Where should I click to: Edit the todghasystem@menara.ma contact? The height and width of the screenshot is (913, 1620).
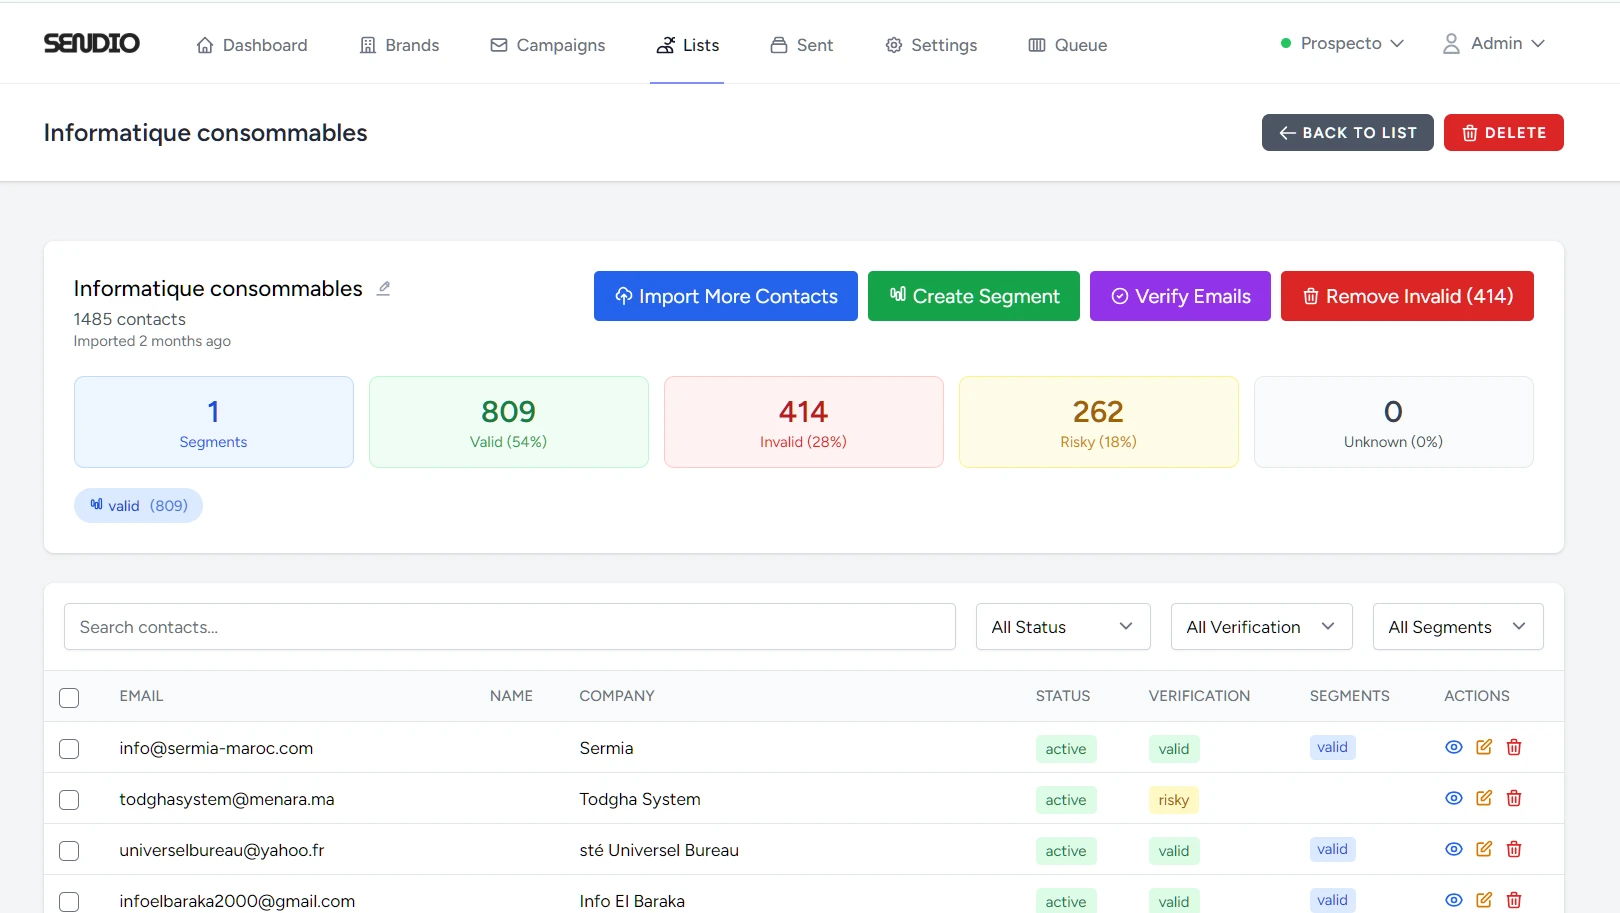coord(1484,798)
